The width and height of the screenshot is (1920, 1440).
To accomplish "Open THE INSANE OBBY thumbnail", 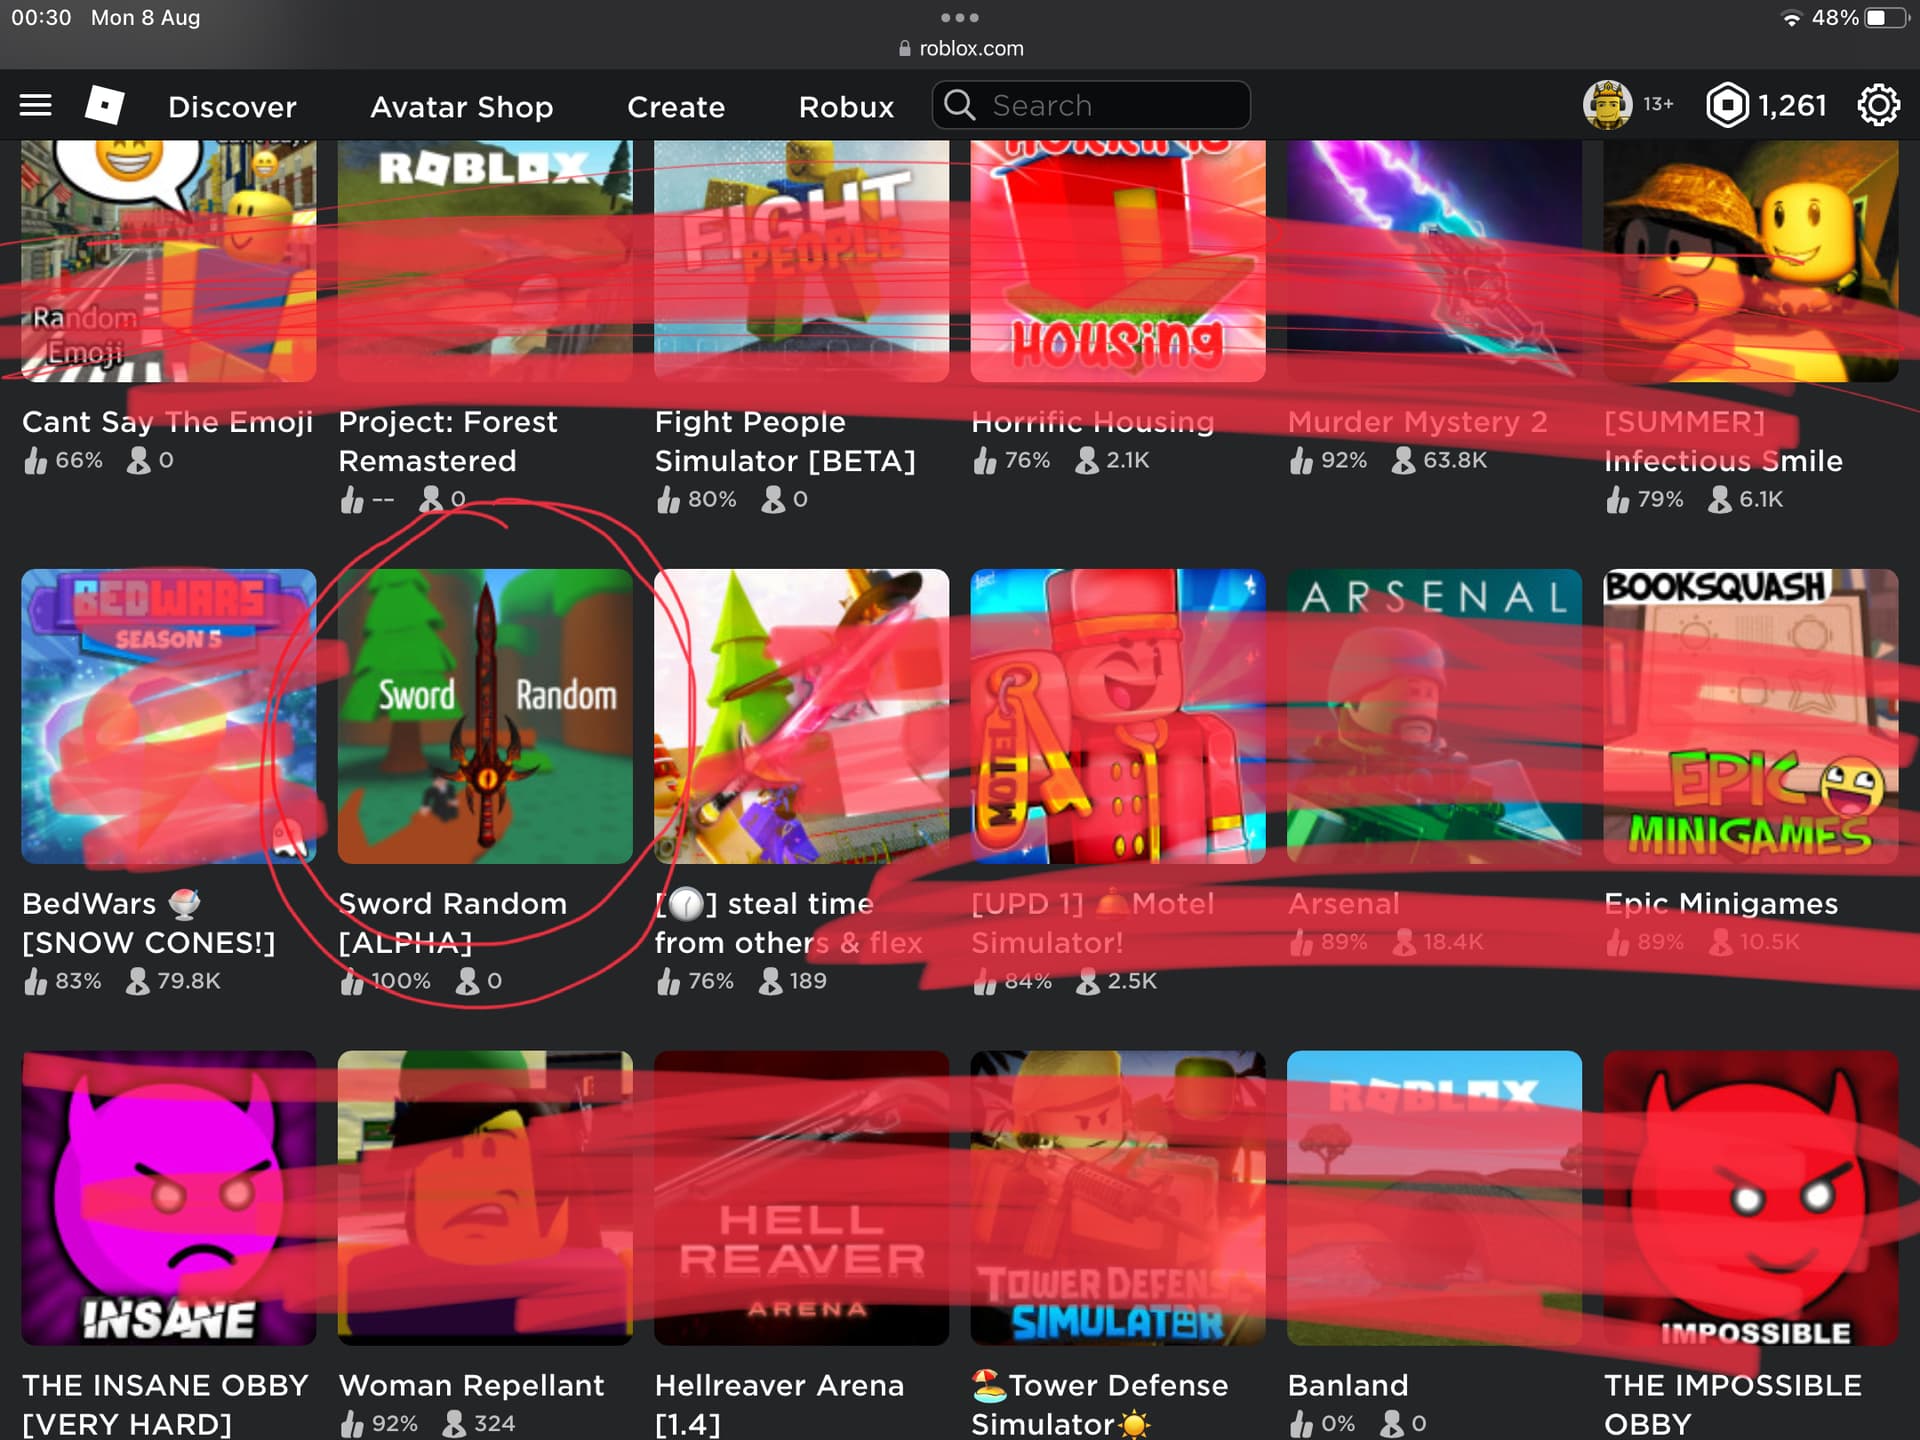I will click(168, 1197).
